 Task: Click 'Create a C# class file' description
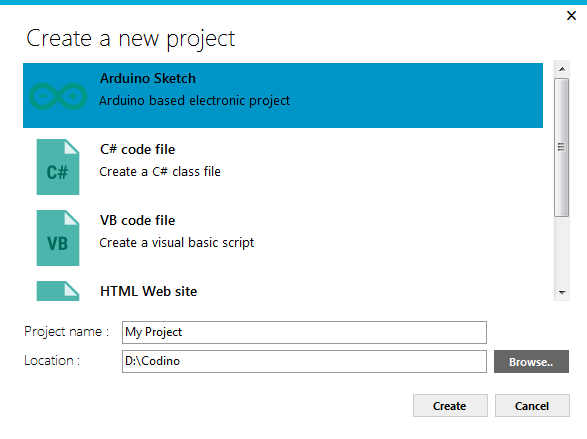click(160, 172)
